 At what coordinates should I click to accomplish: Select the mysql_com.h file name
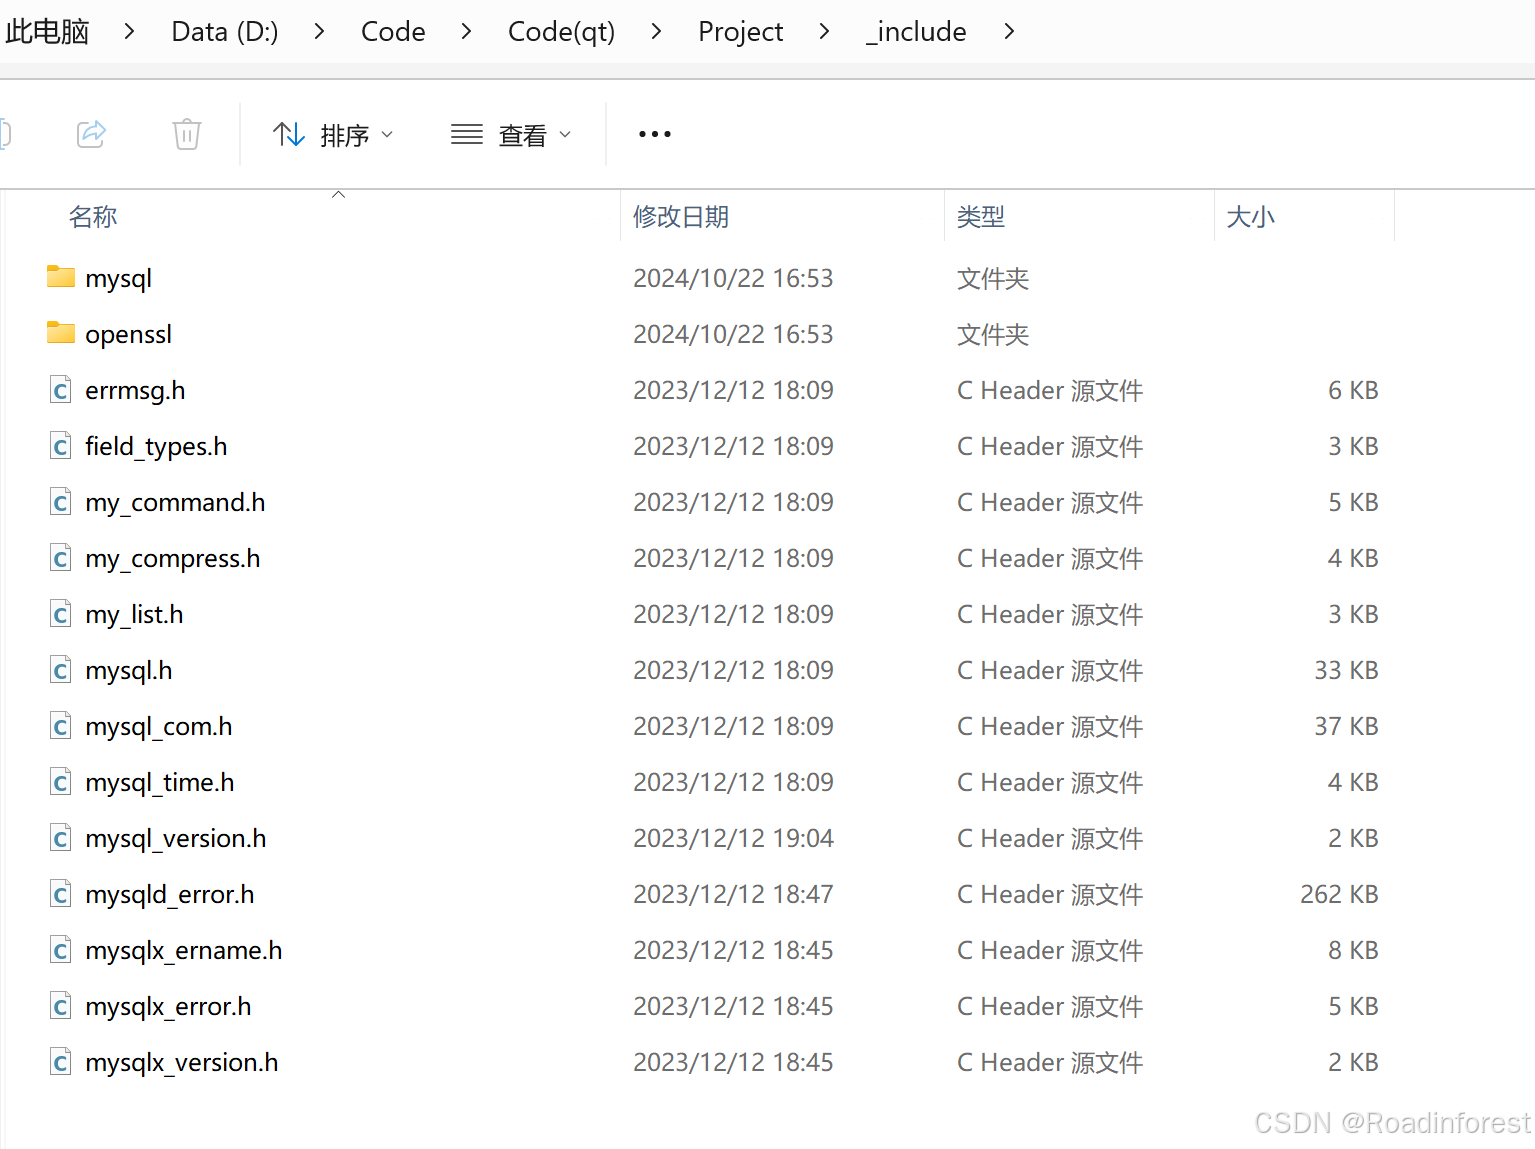point(159,727)
